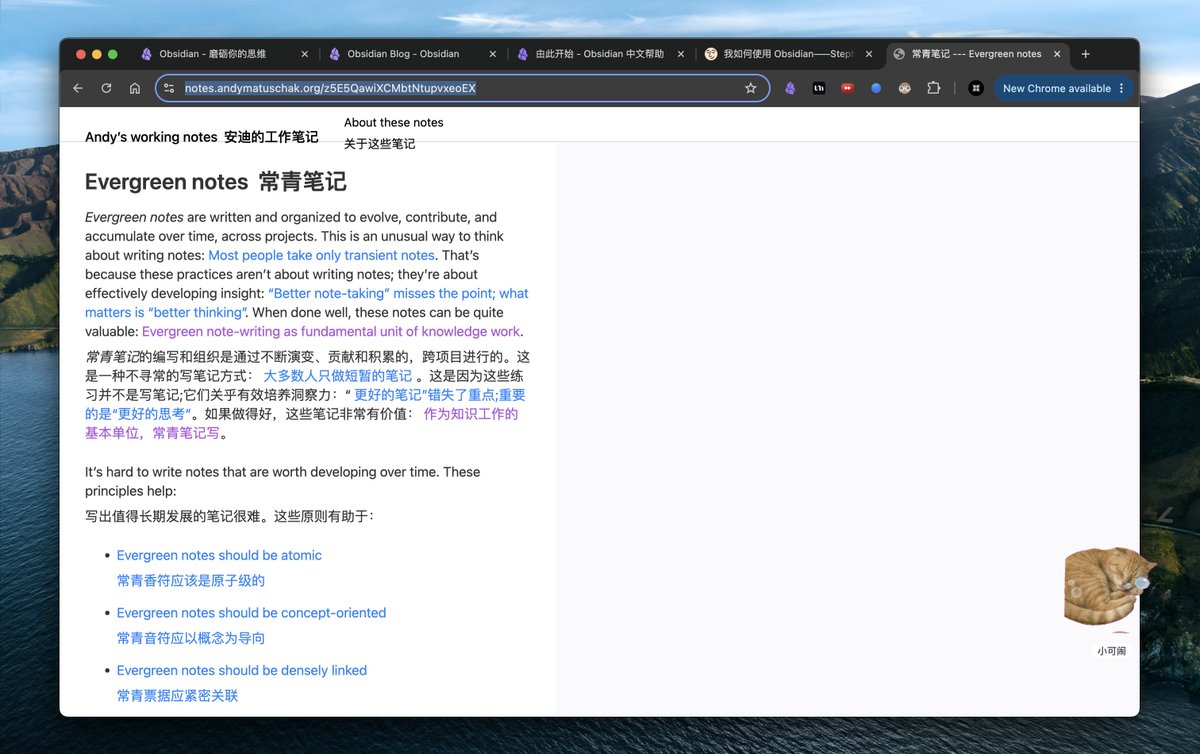Close the 常青笔记 Evergreen notes tab

(1057, 54)
